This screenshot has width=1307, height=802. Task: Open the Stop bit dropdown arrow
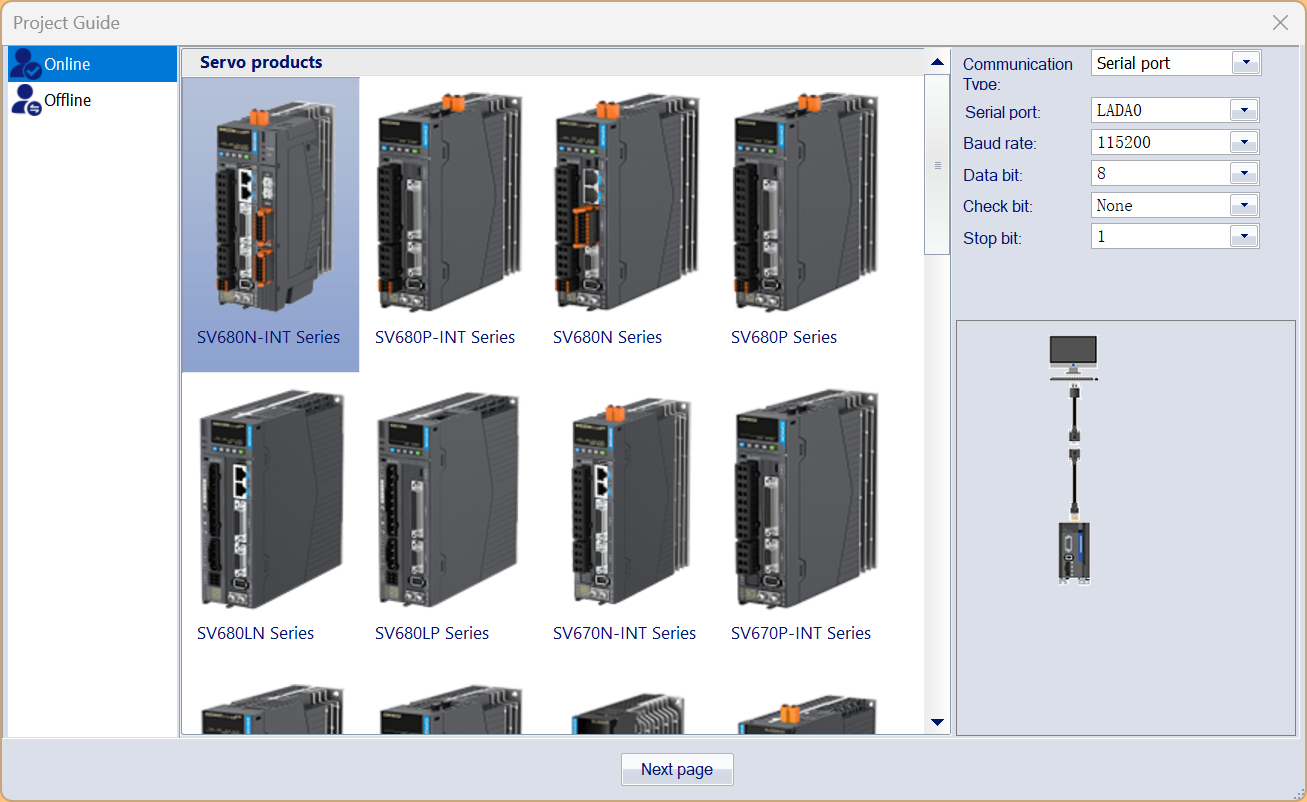pos(1244,236)
